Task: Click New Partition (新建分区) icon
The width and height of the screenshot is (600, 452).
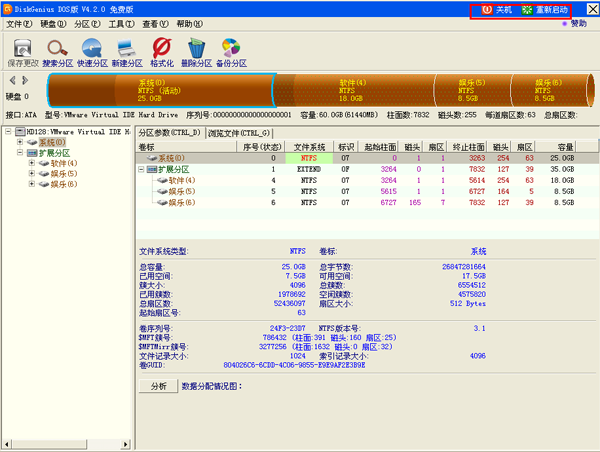Action: click(127, 52)
